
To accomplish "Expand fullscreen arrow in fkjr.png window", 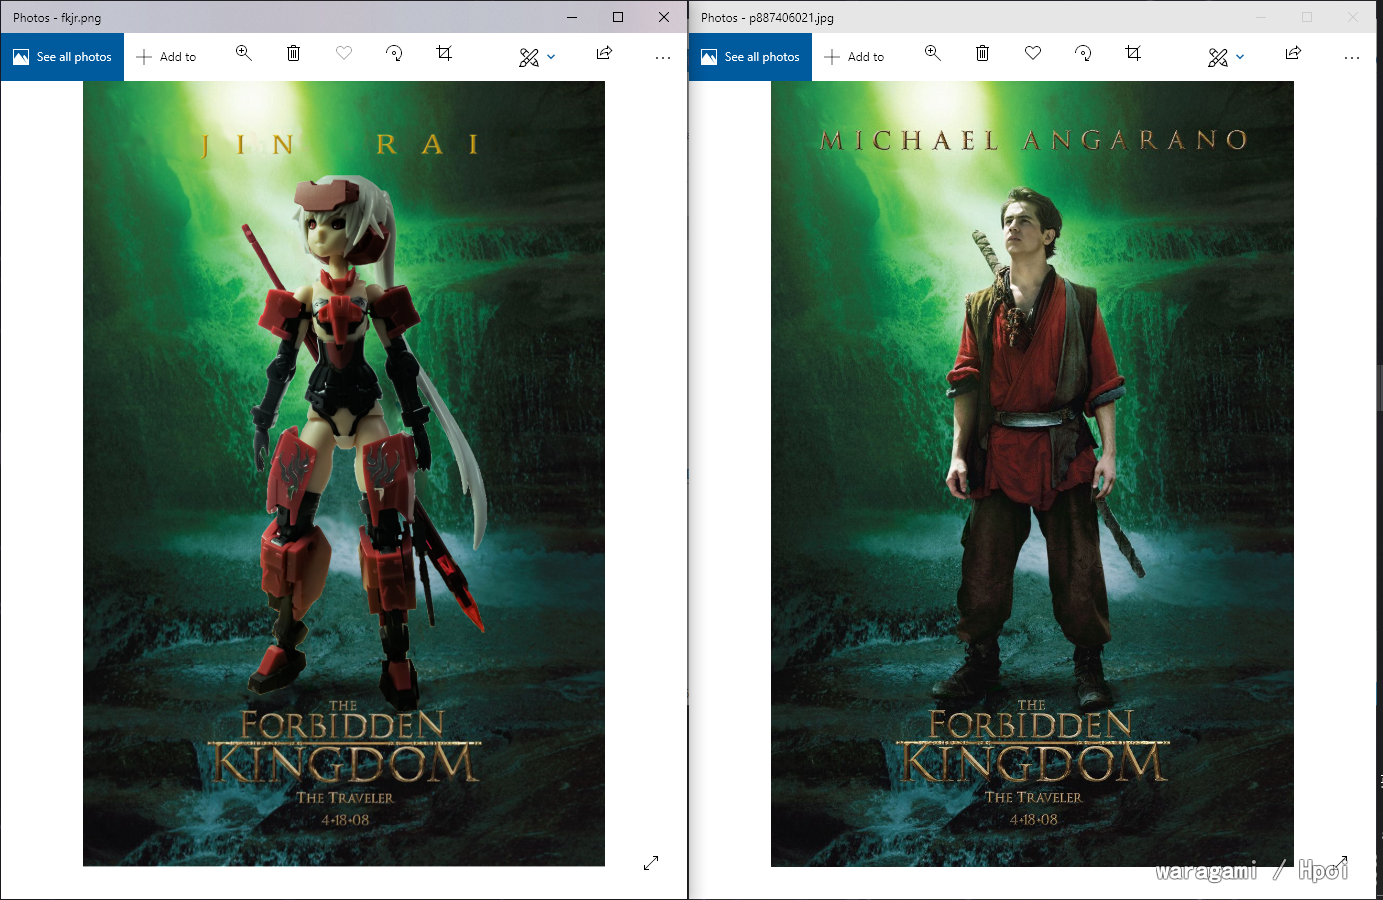I will 651,862.
